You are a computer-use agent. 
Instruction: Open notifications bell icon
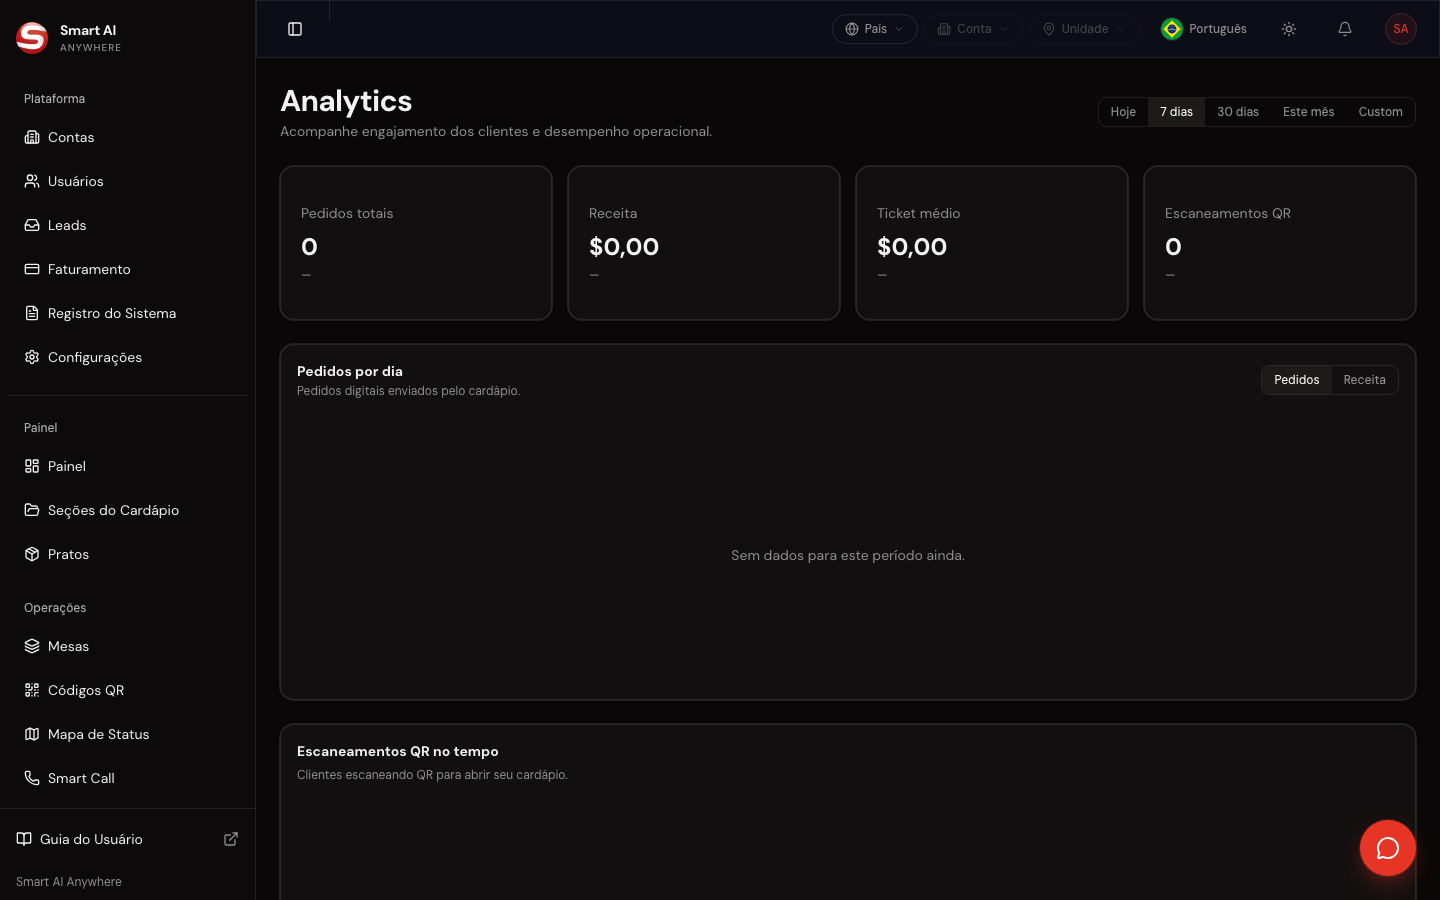coord(1345,29)
